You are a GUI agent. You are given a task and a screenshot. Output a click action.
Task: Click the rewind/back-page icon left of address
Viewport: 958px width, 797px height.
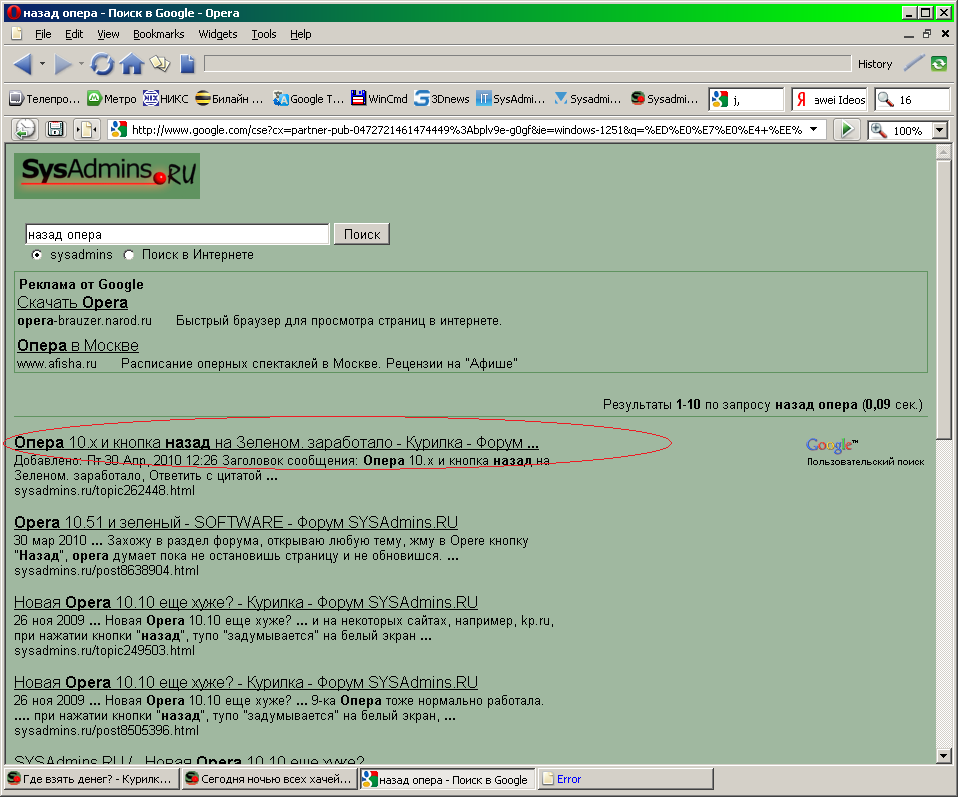(x=25, y=130)
